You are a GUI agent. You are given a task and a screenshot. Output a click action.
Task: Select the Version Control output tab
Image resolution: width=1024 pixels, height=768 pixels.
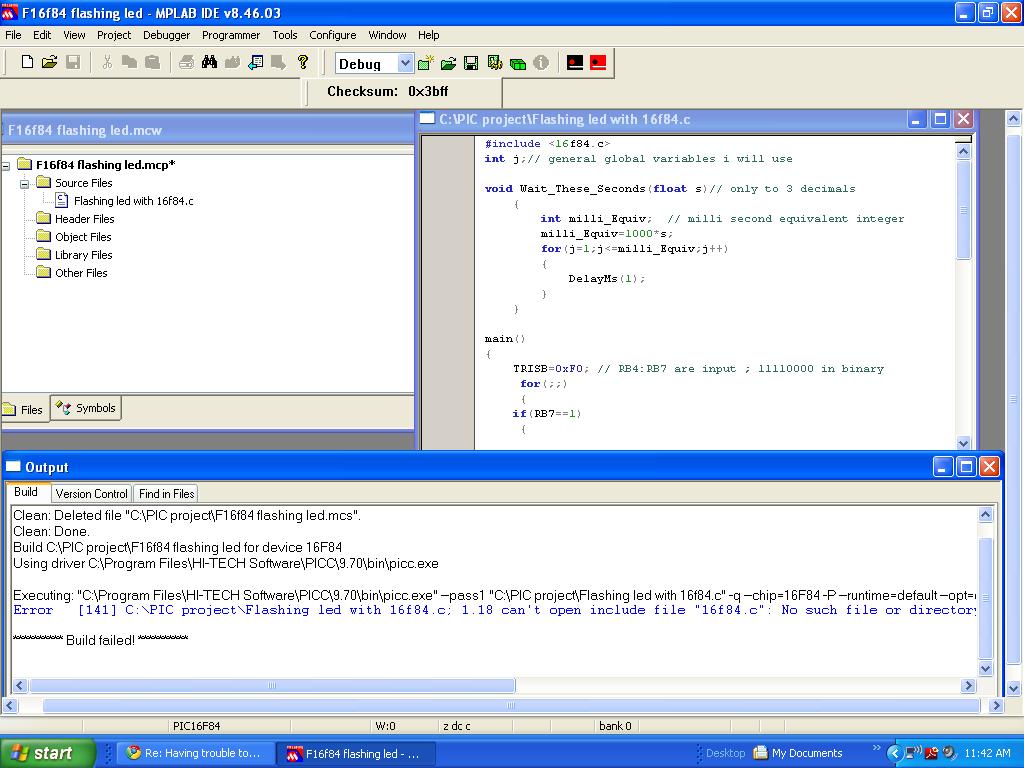pos(91,493)
